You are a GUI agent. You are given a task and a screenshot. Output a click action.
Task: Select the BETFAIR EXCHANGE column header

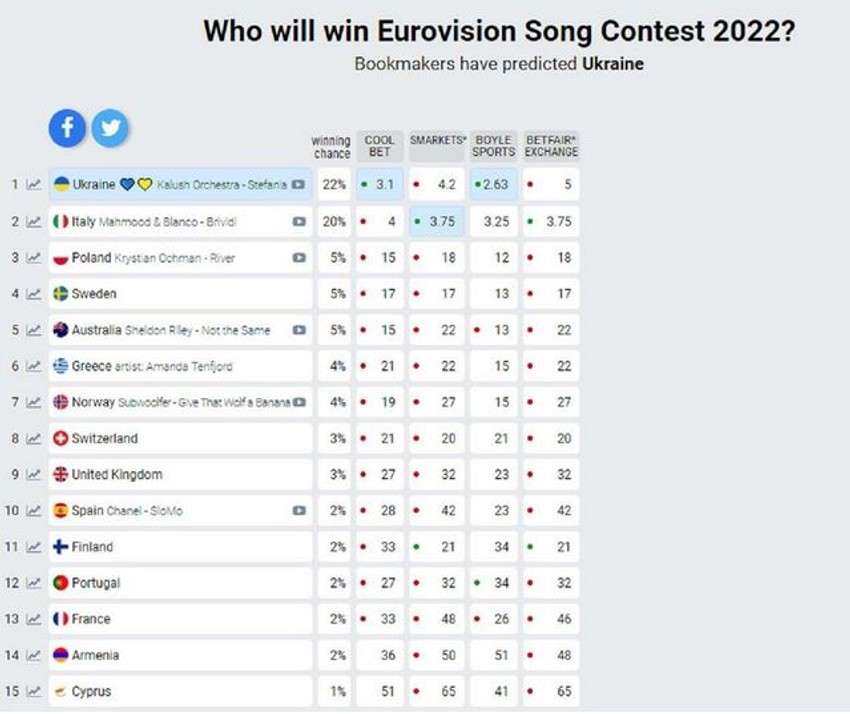[552, 146]
